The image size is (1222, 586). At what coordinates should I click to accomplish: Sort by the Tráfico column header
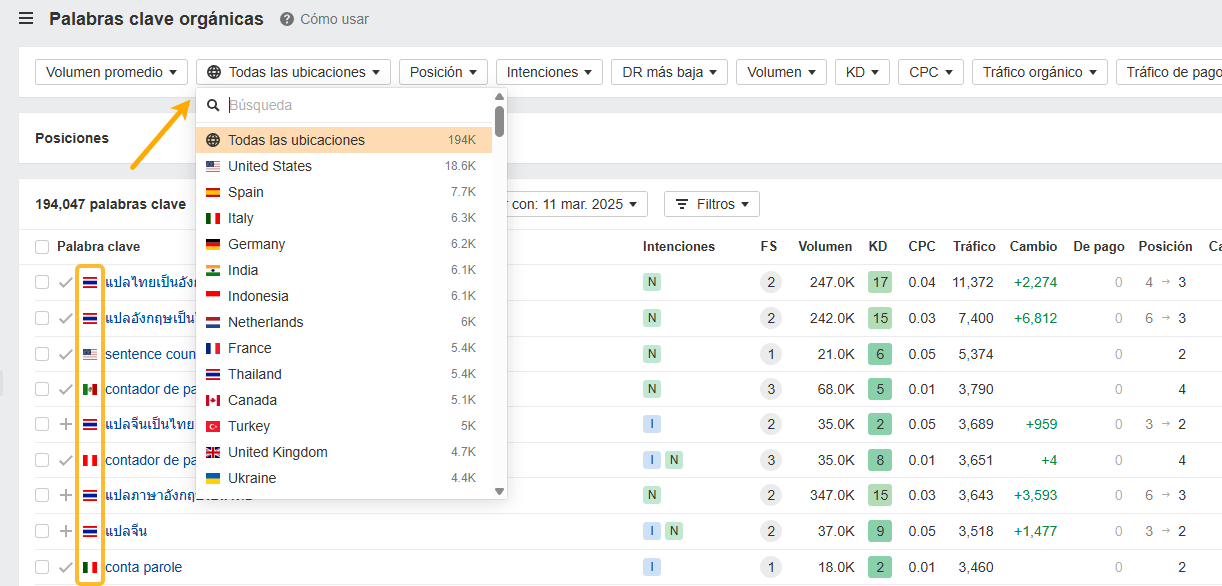973,246
